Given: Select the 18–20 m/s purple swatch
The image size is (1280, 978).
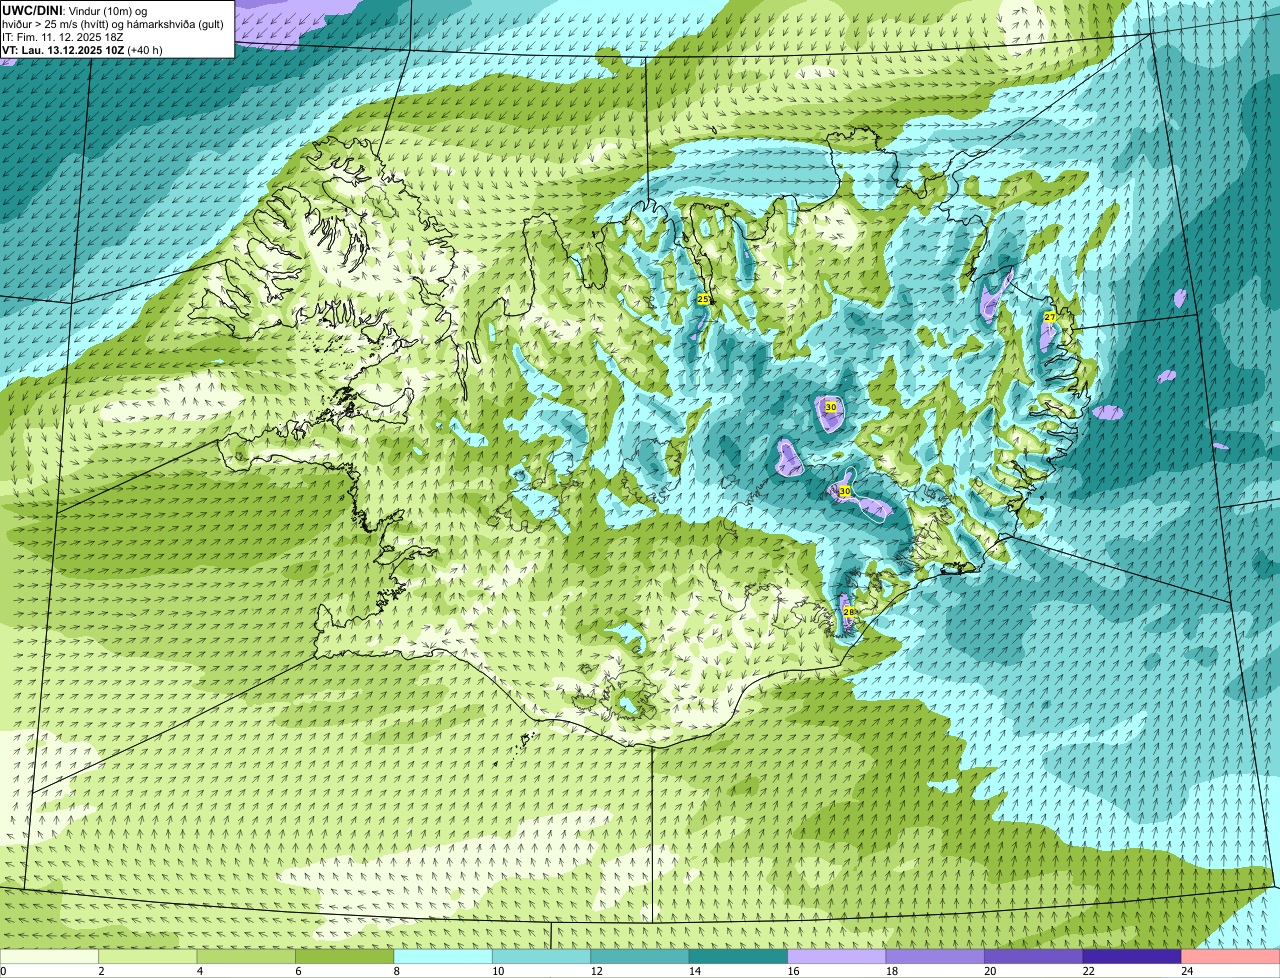Looking at the screenshot, I should [x=935, y=957].
